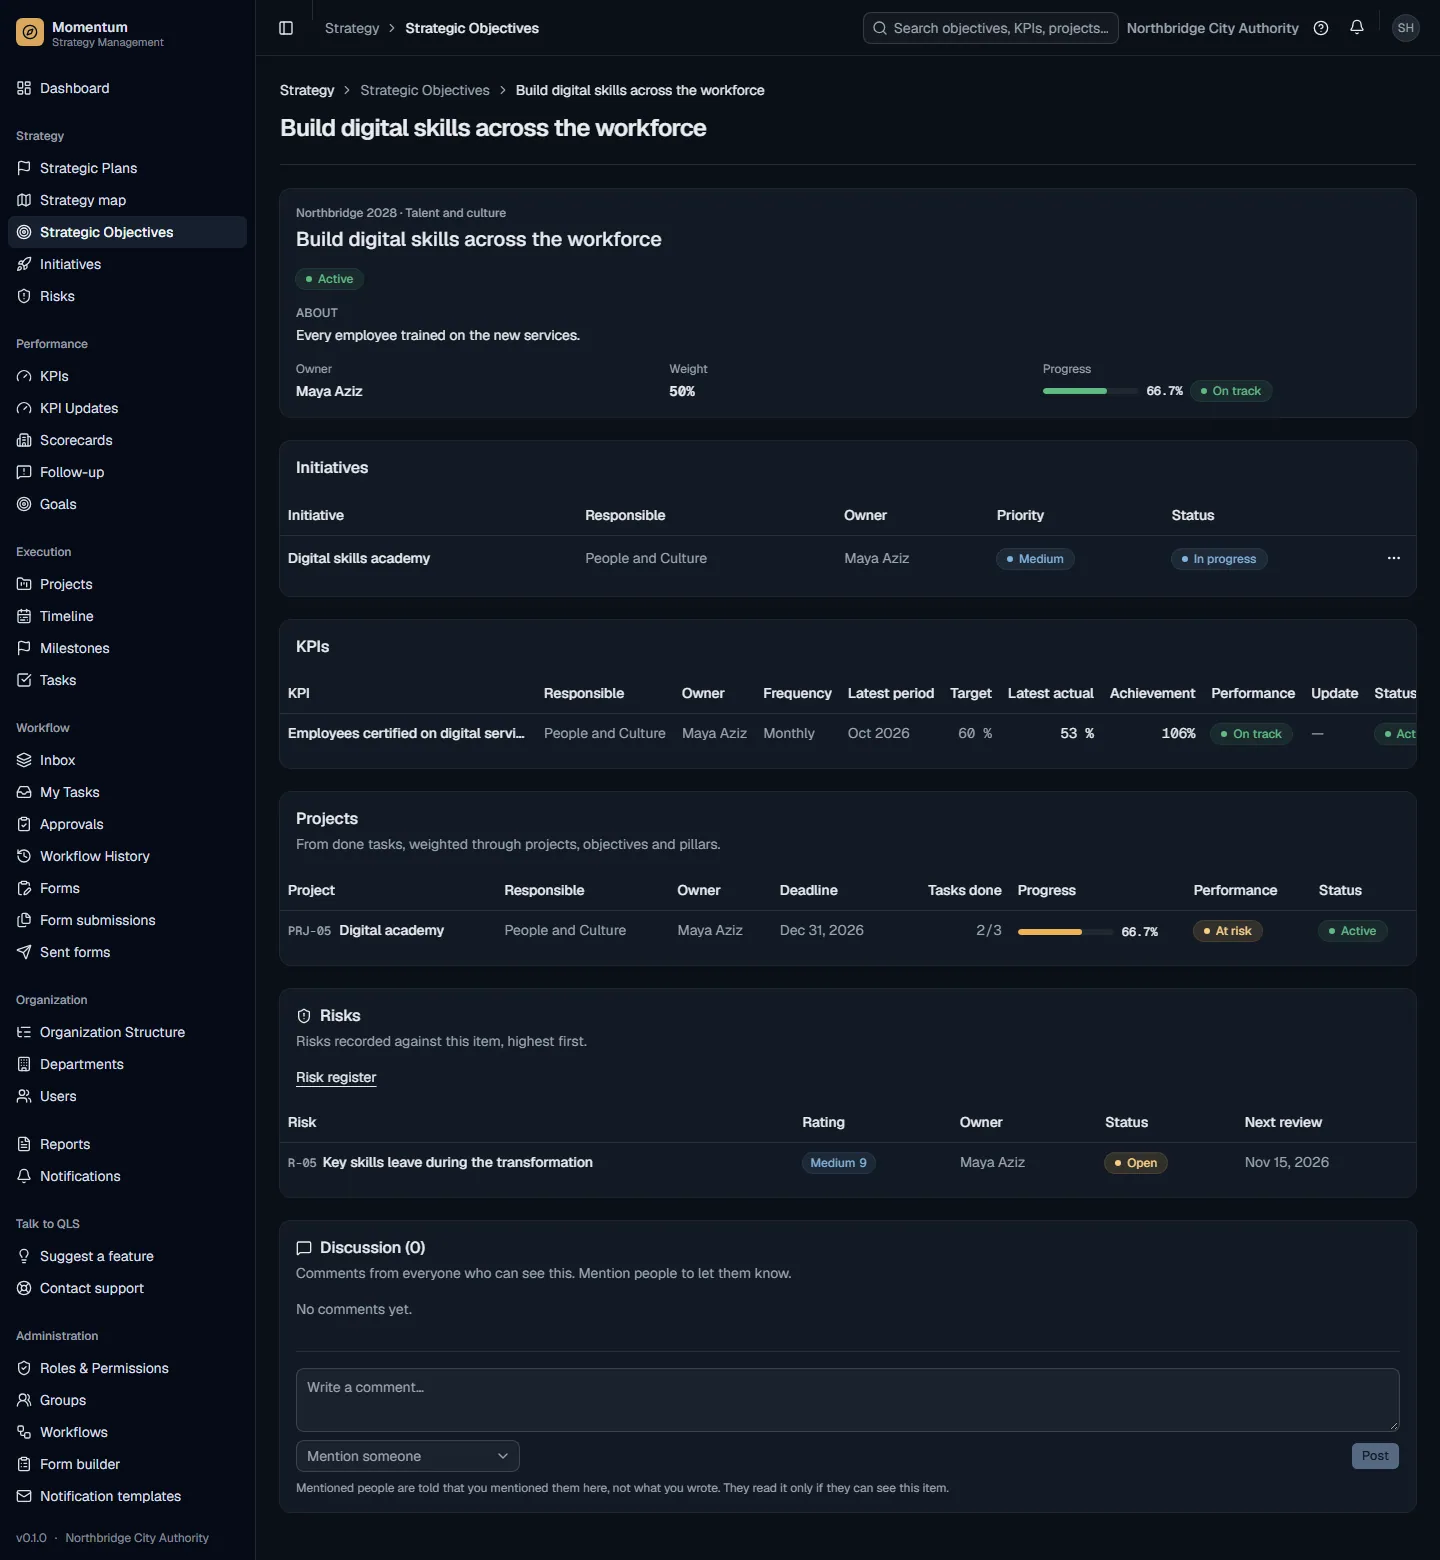Image resolution: width=1440 pixels, height=1560 pixels.
Task: Click the SH user avatar
Action: click(1406, 28)
